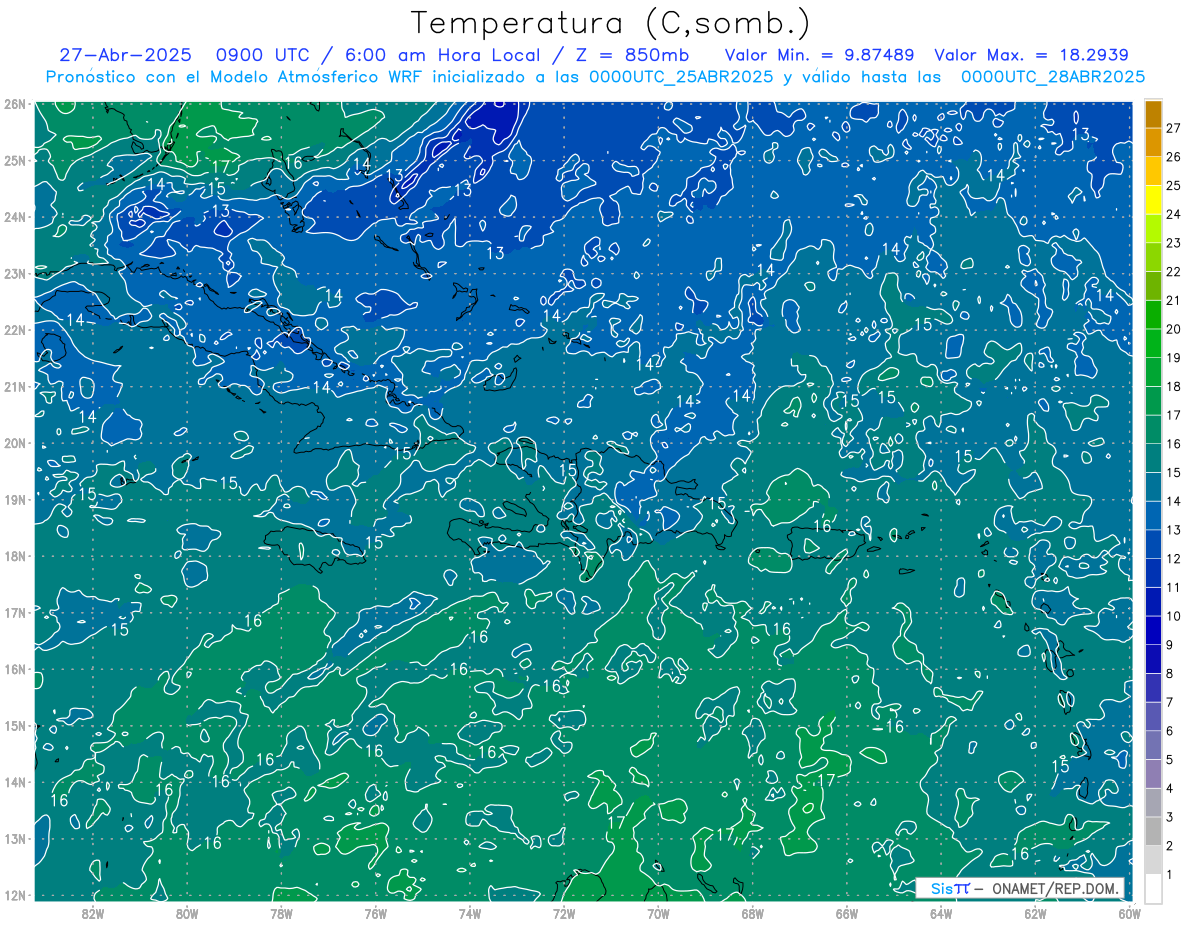This screenshot has width=1200, height=927.
Task: Click the colorbar legend label "3"
Action: (1170, 817)
